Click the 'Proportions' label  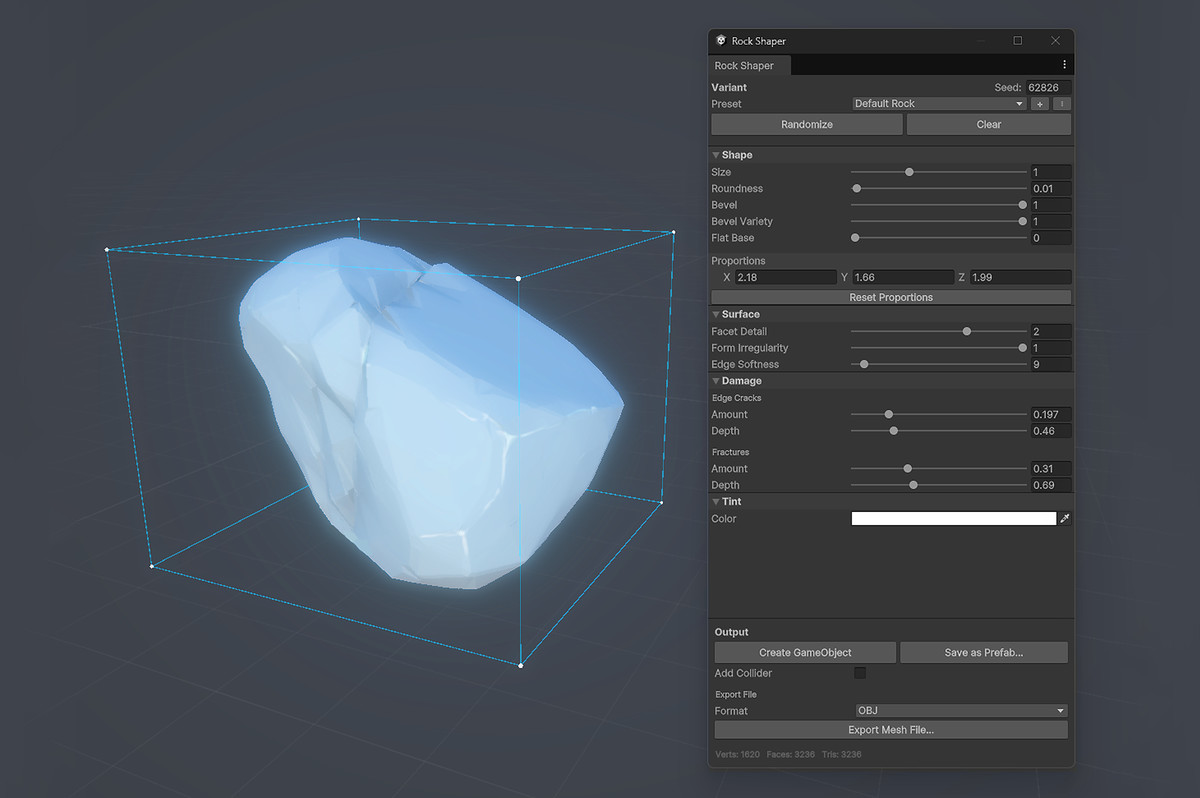pyautogui.click(x=738, y=261)
